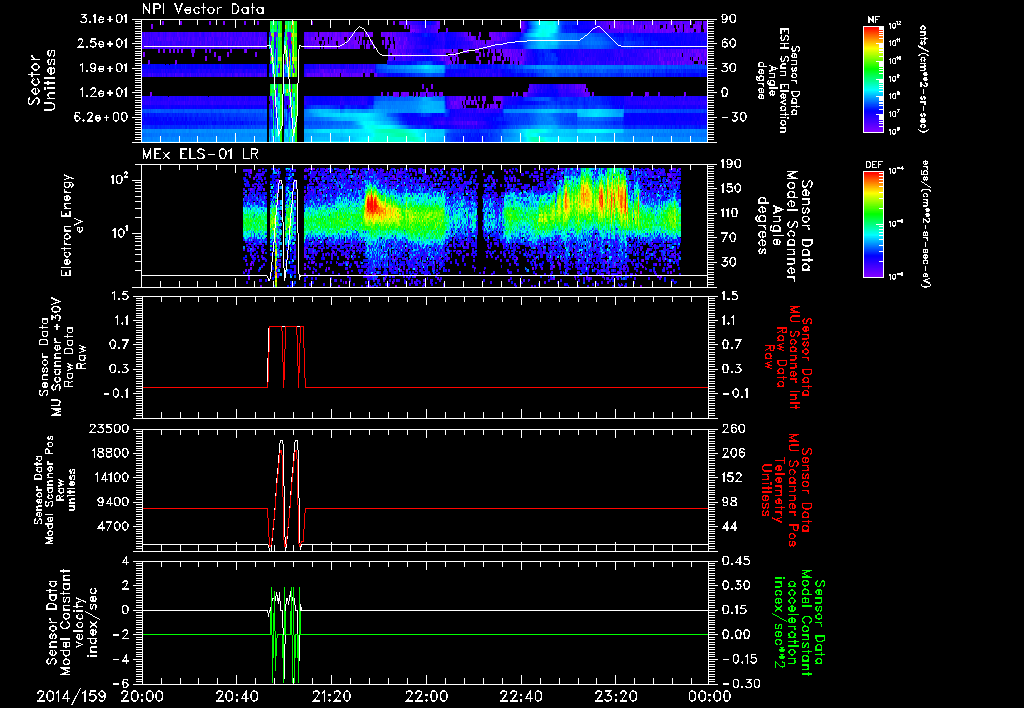
Task: Click the 'MEx ELS-01 LR' panel title
Action: [x=200, y=155]
